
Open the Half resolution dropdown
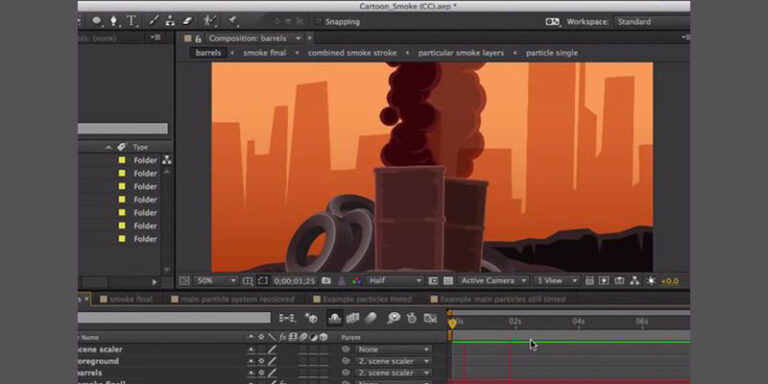394,281
